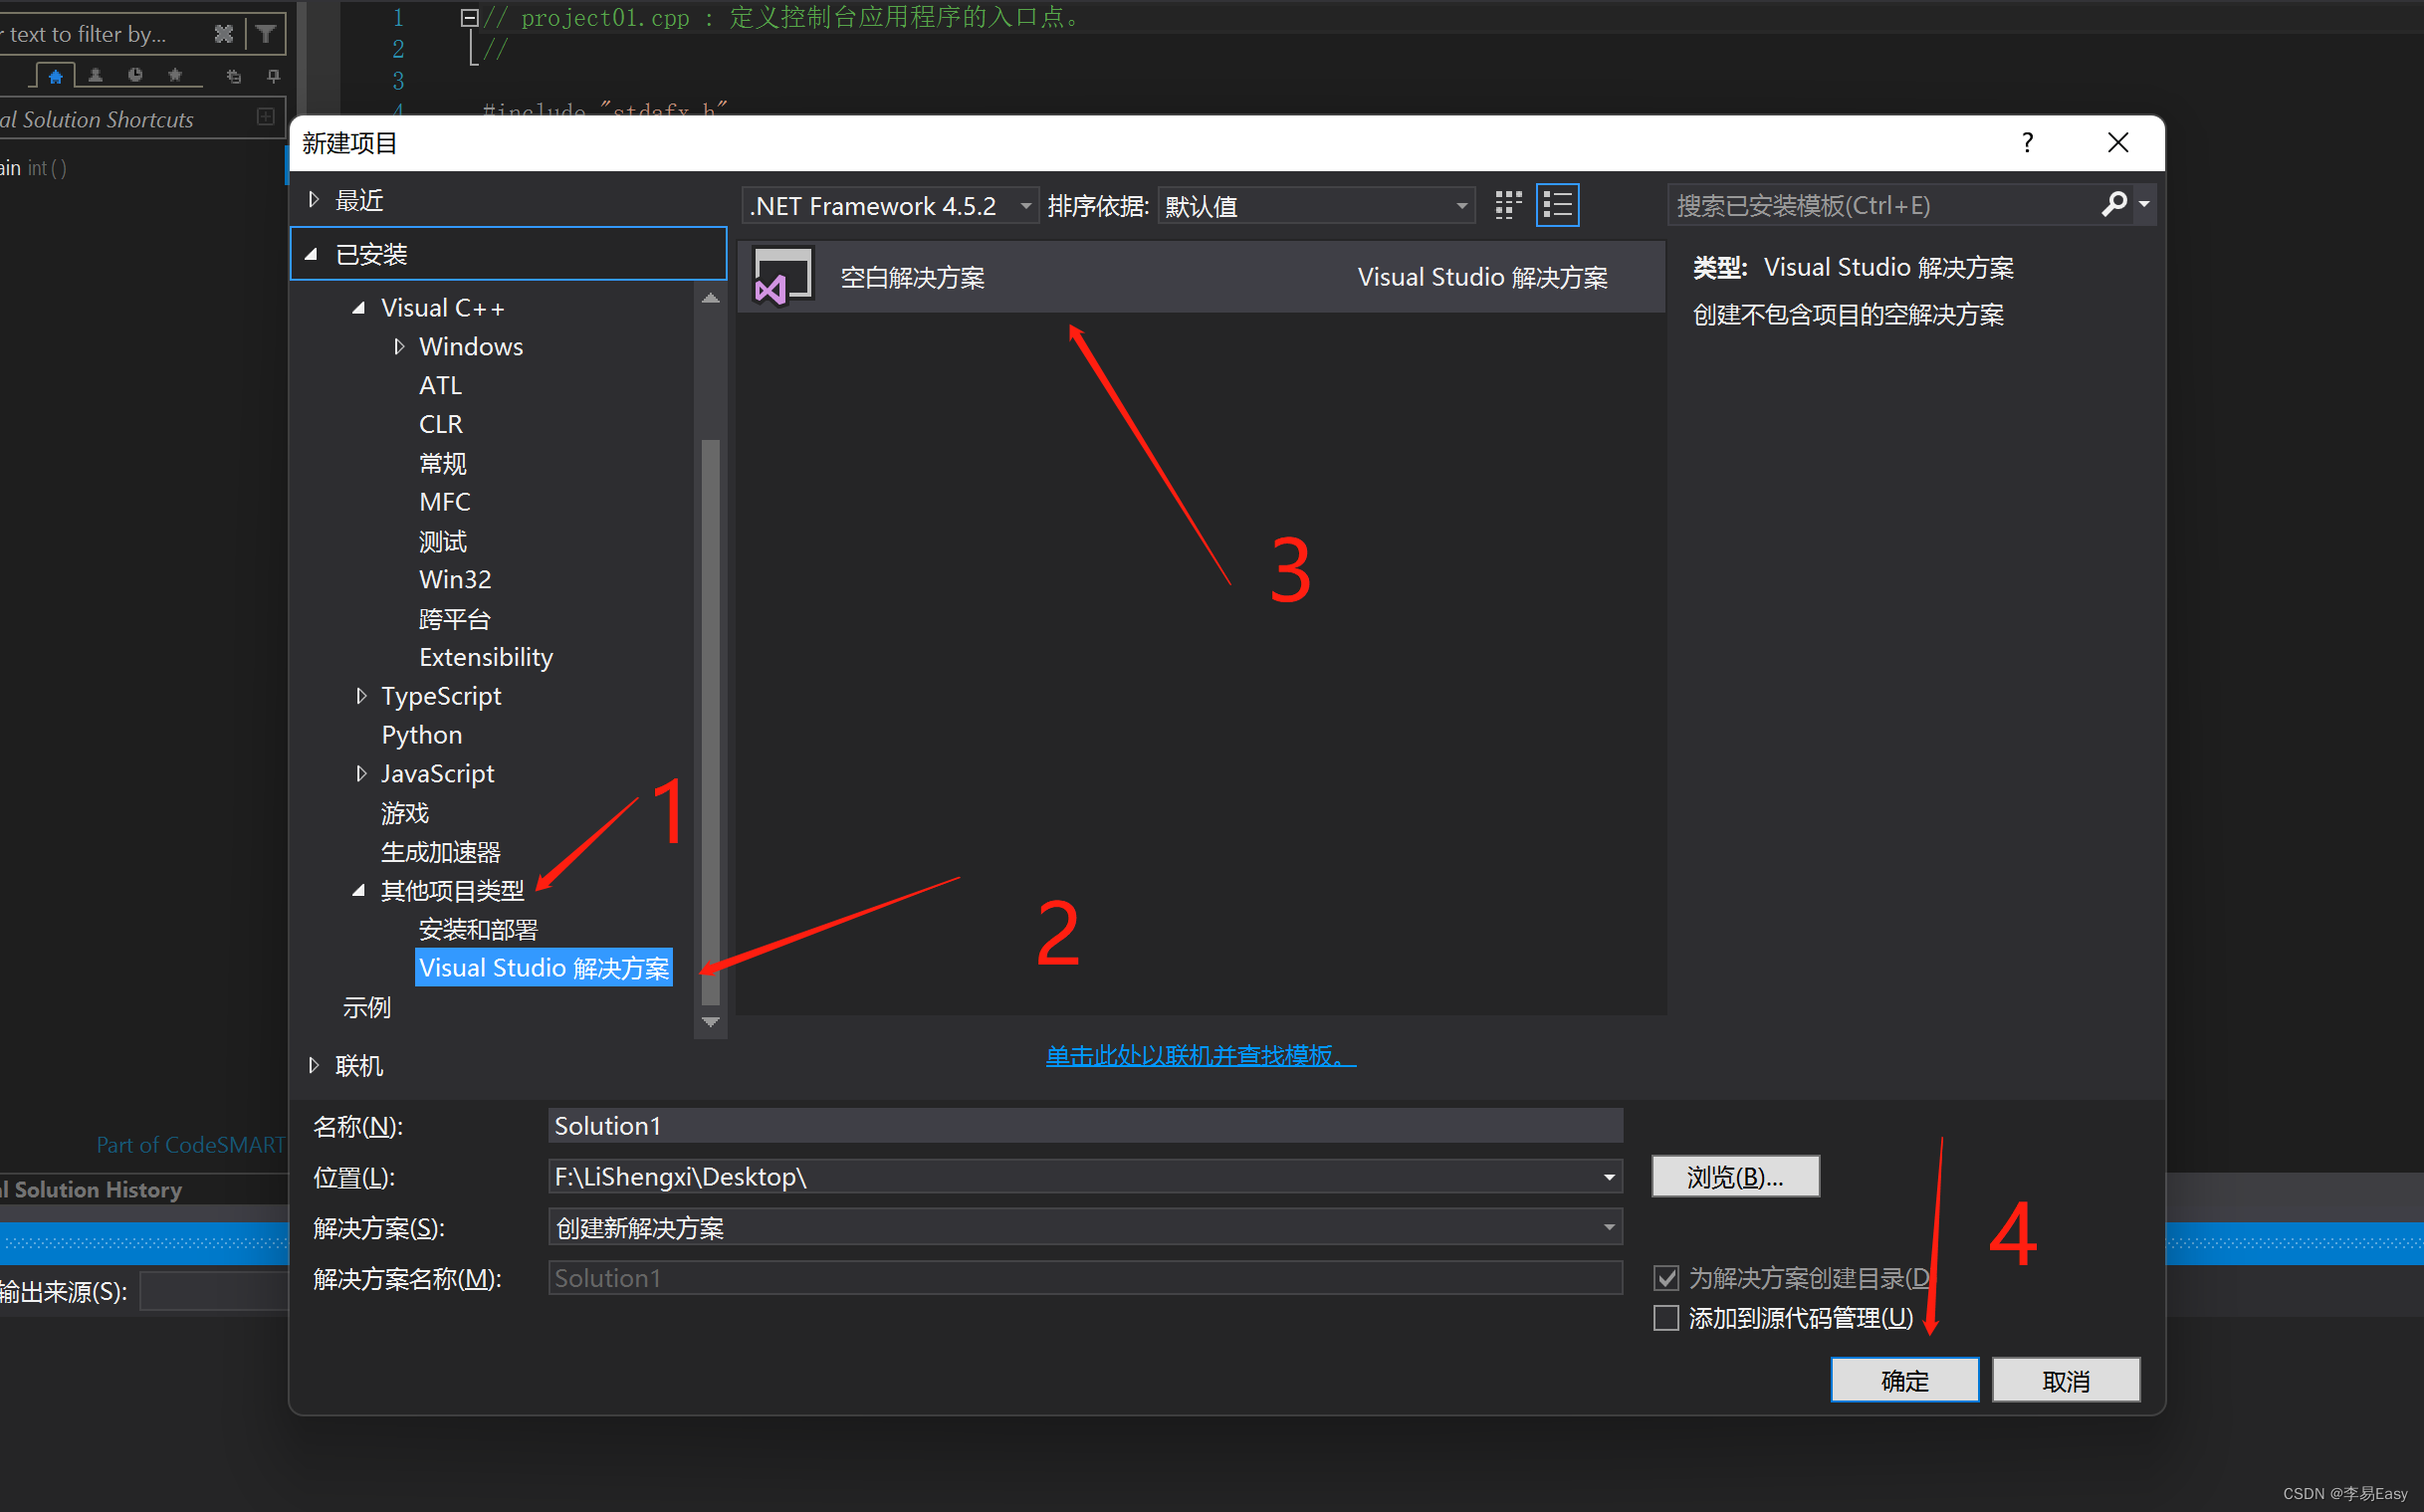Open the online templates search link
The image size is (2424, 1512).
(x=1200, y=1056)
